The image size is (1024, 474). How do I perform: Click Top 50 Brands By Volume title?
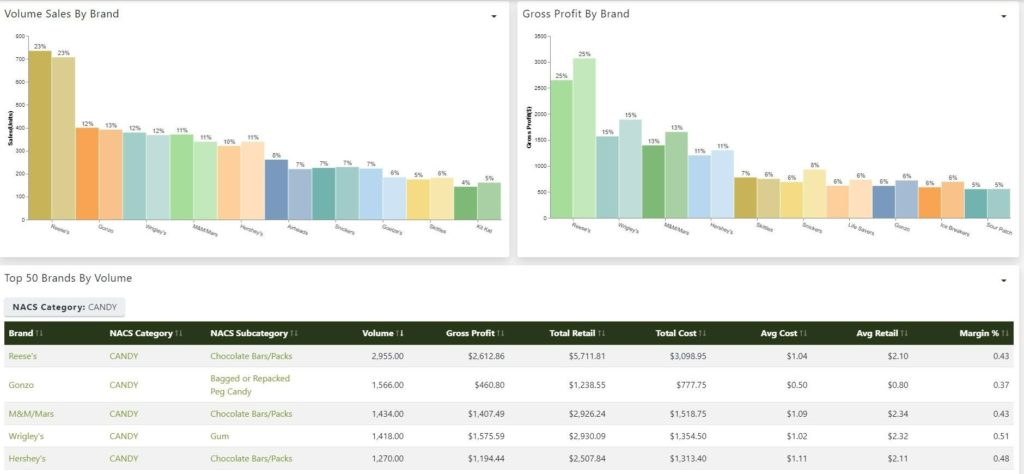68,278
